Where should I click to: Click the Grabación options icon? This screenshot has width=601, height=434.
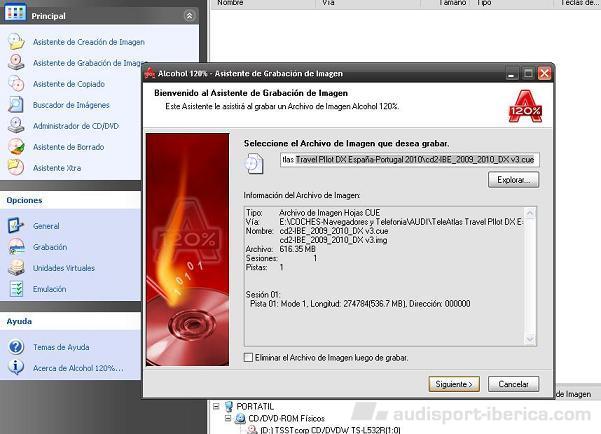[x=16, y=247]
